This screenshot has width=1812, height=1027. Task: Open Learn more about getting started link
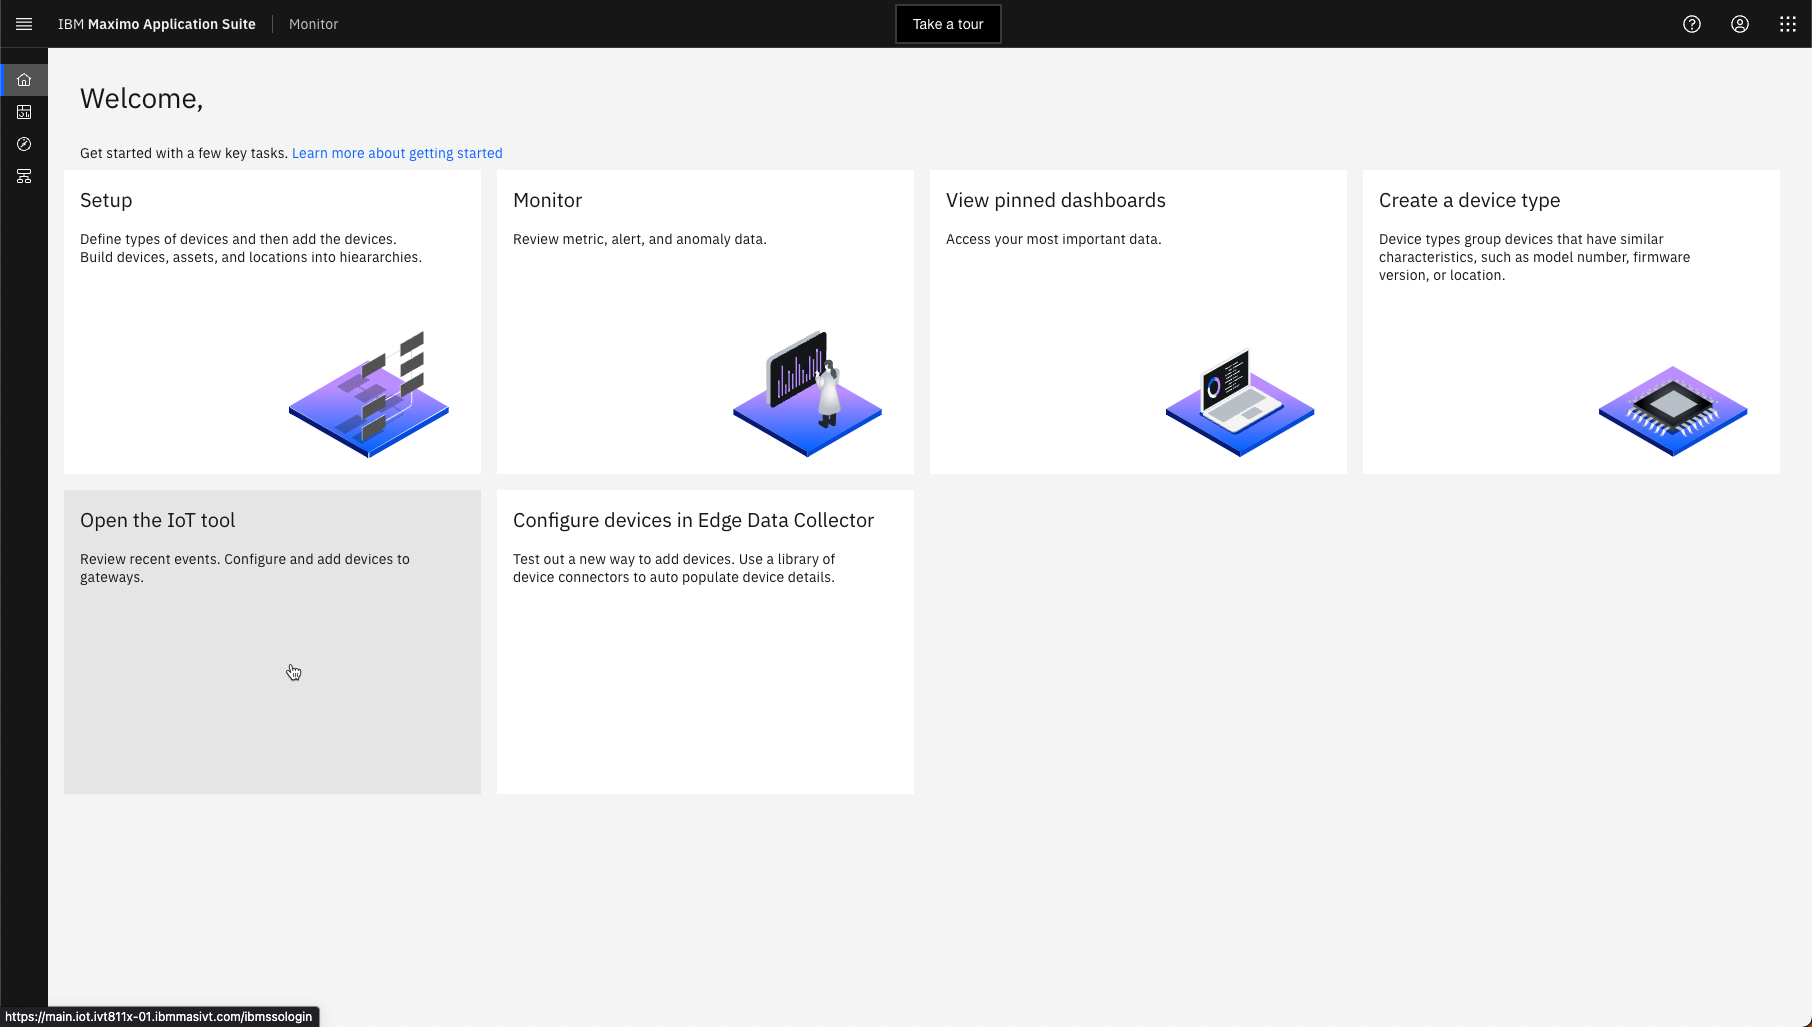coord(397,153)
